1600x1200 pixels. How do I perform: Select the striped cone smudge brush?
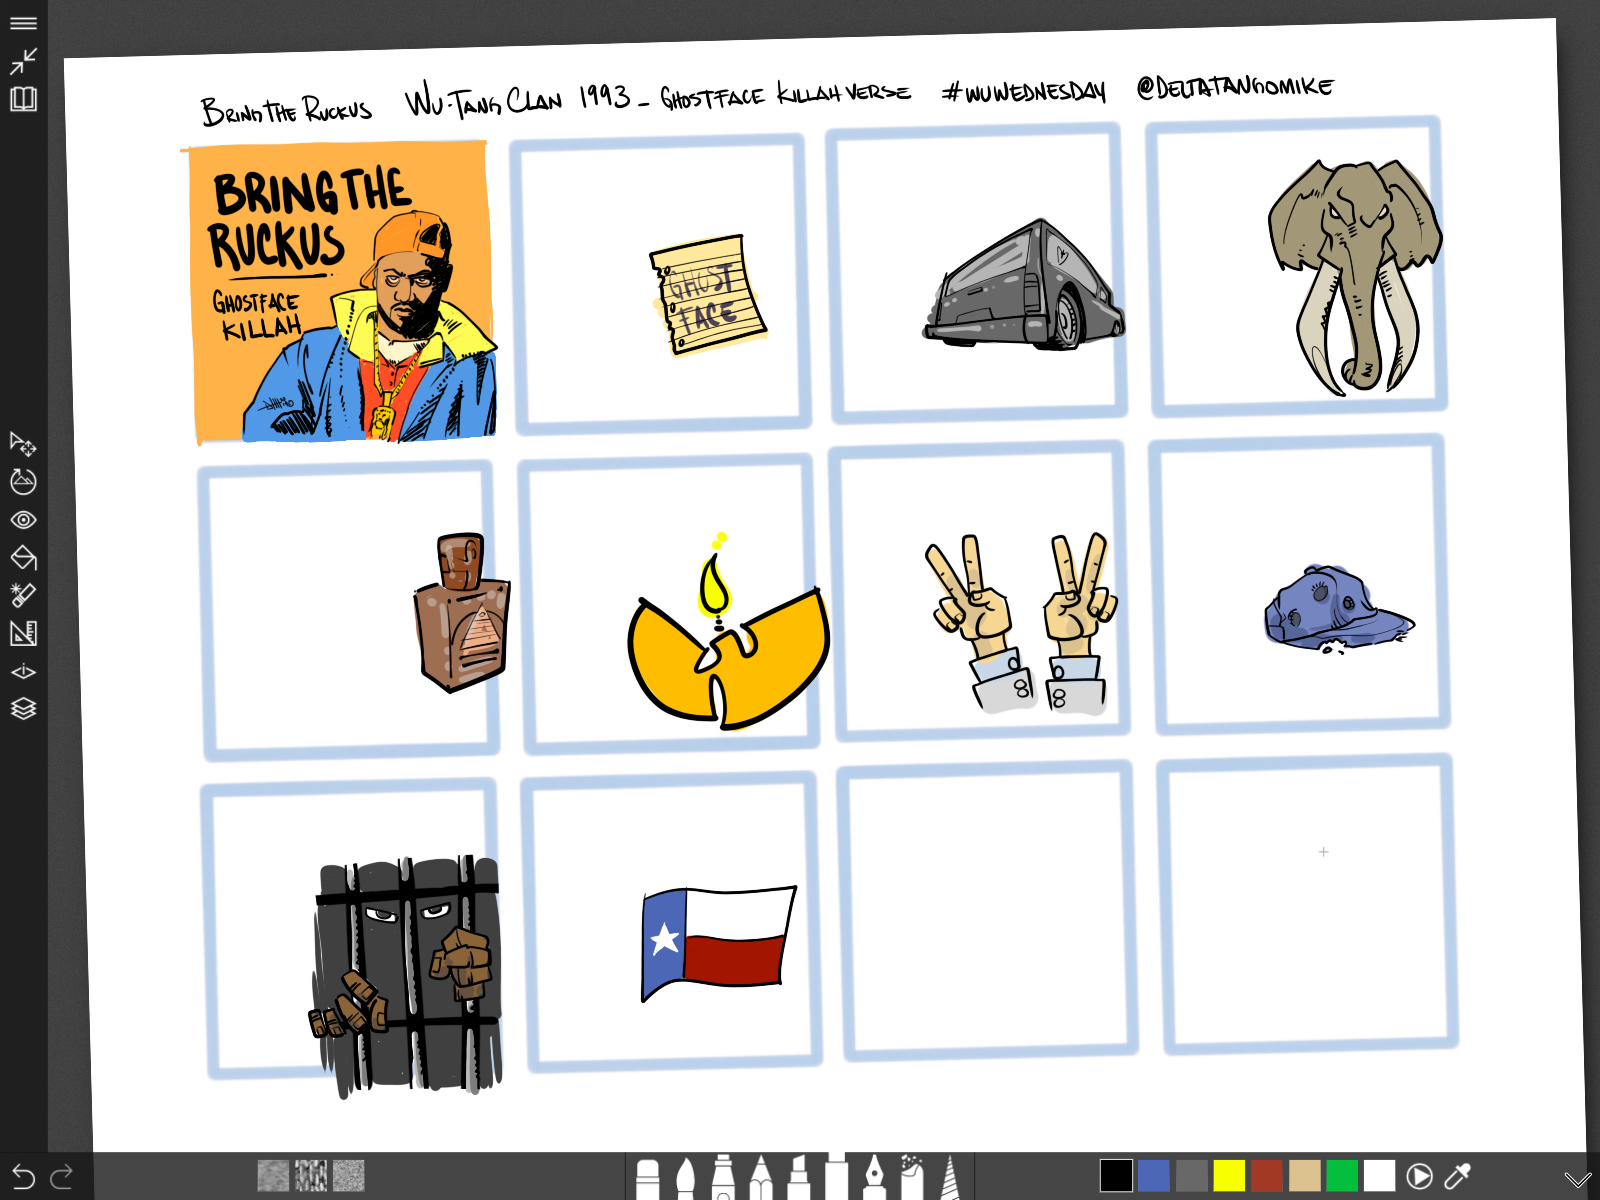(x=949, y=1177)
